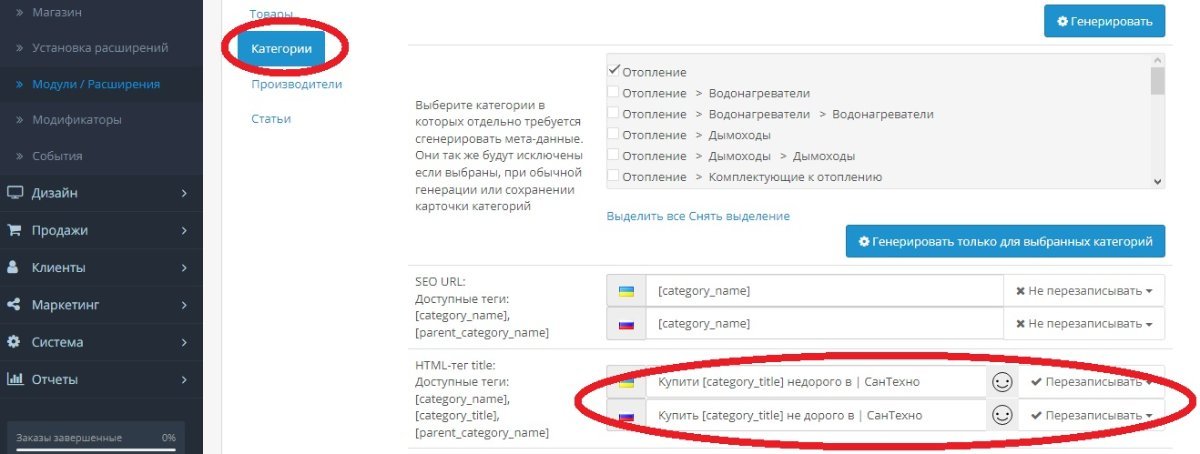This screenshot has height=454, width=1200.
Task: Click Генерировать только для выбранных категорий
Action: (1005, 241)
